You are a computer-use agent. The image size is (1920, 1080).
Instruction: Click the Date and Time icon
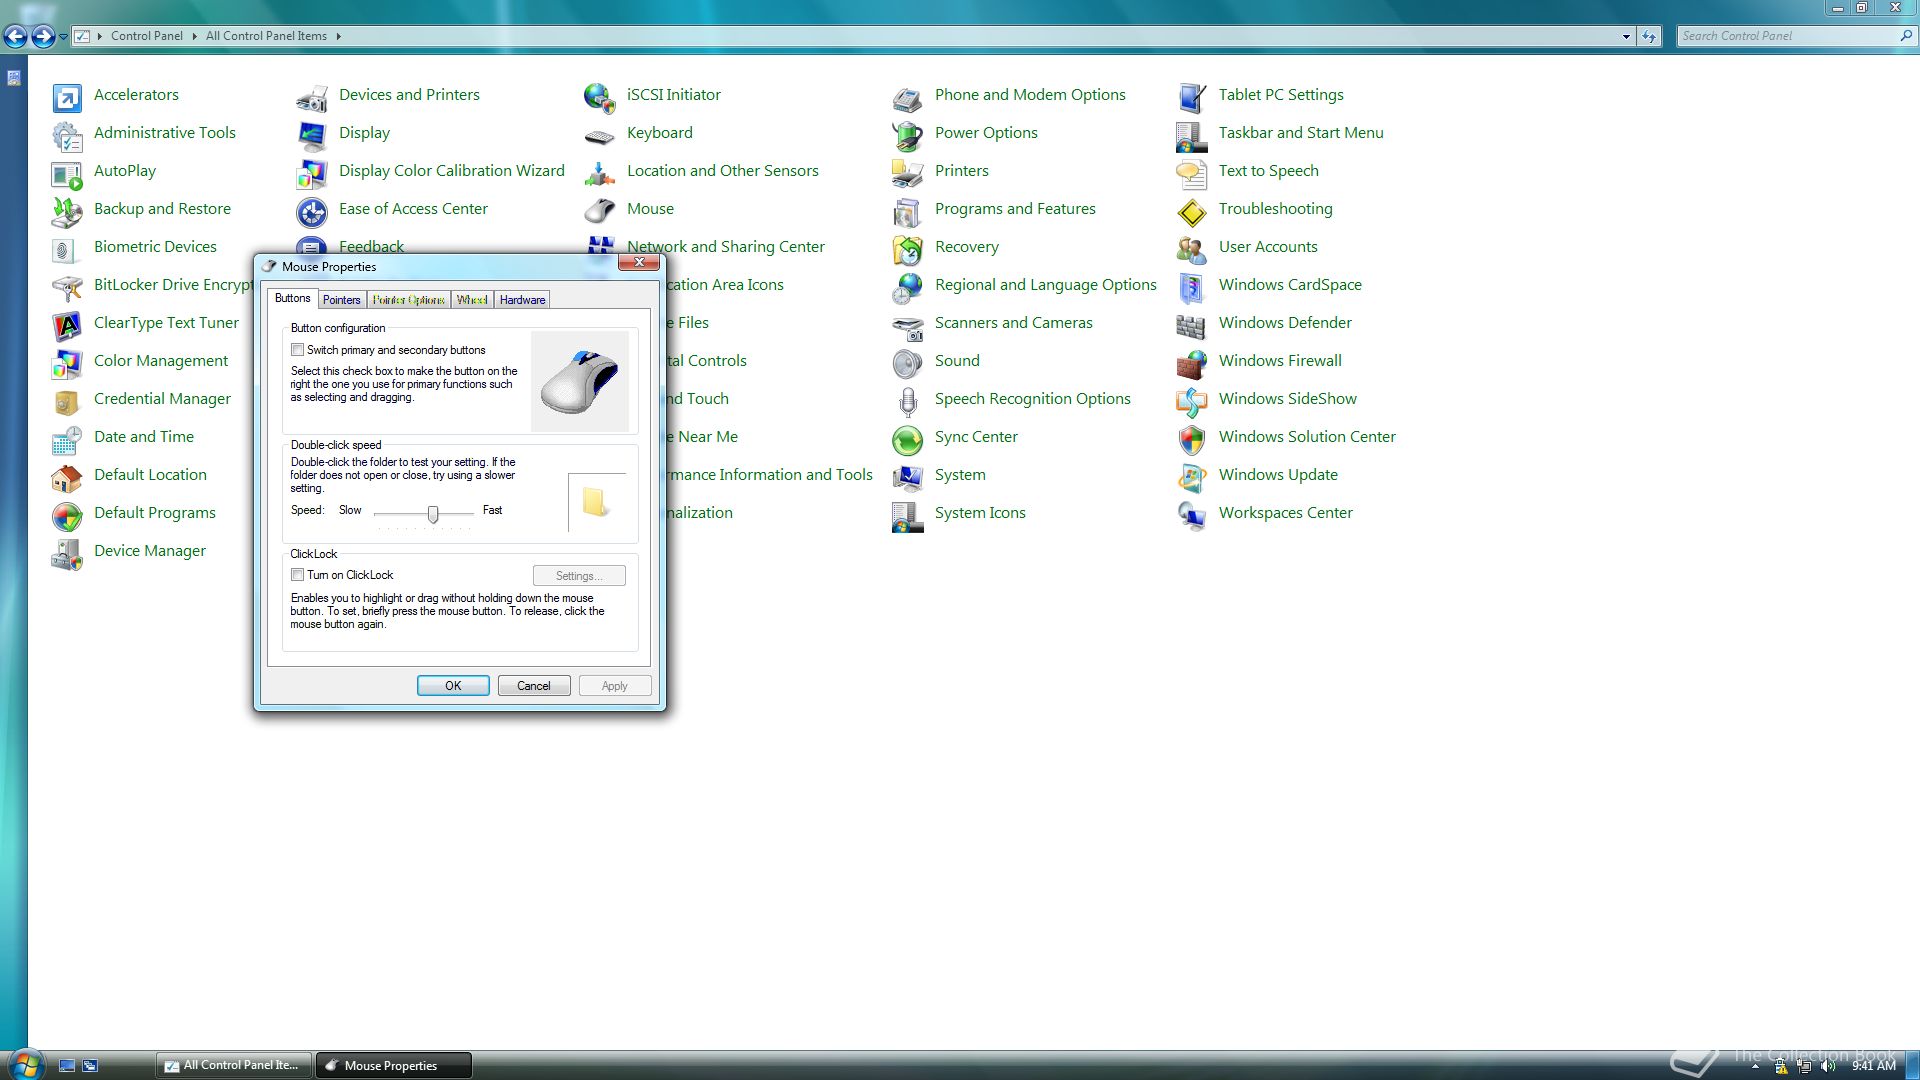[67, 439]
